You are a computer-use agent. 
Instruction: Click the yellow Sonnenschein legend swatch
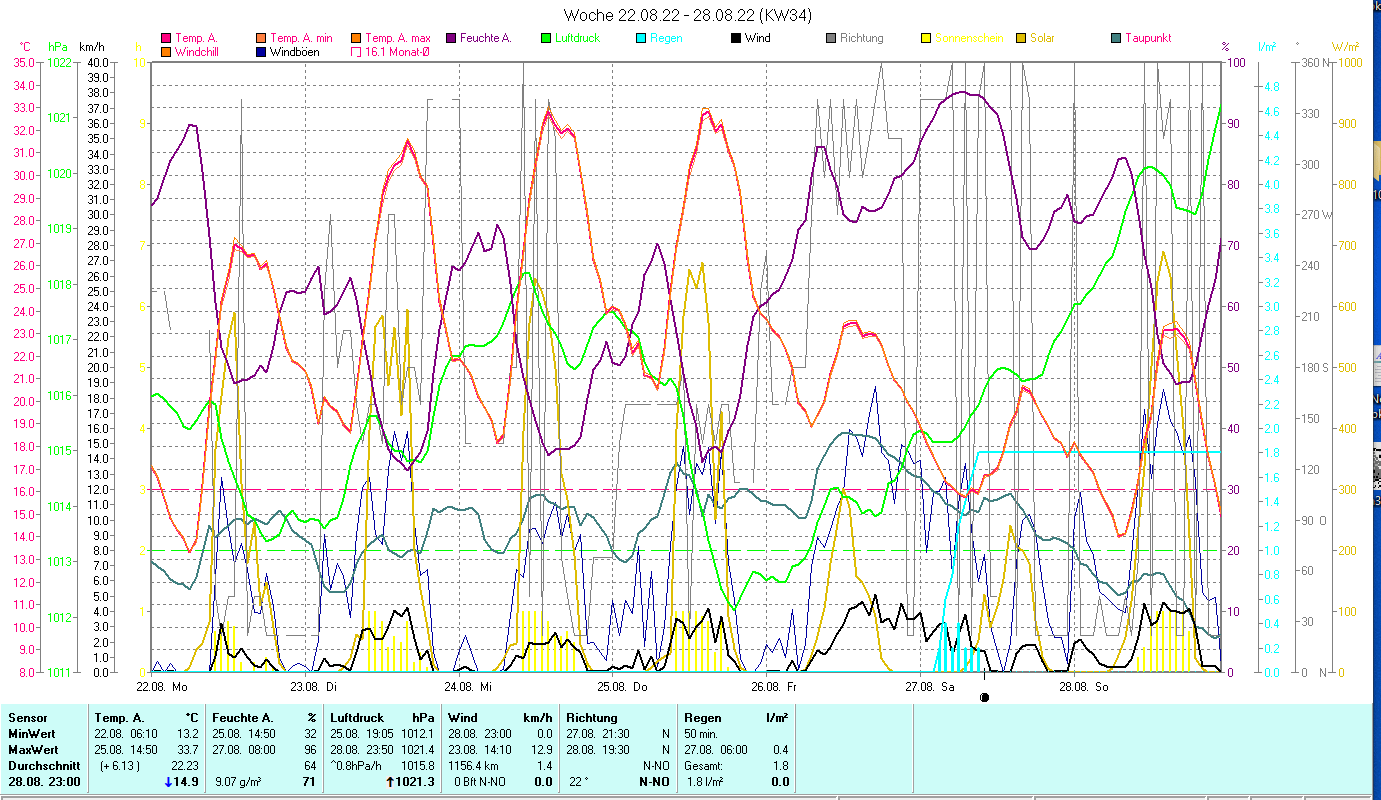tap(926, 38)
